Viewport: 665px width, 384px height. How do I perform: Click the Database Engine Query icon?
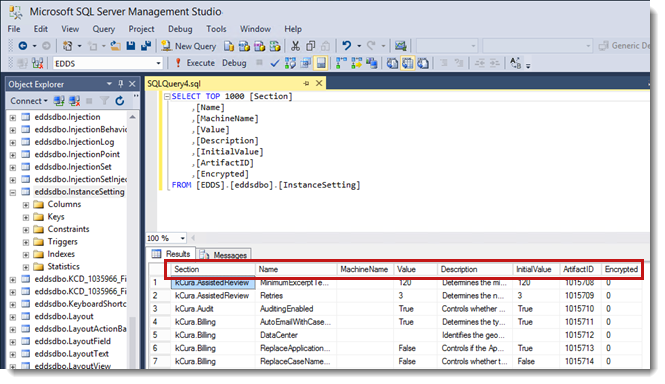tap(229, 46)
